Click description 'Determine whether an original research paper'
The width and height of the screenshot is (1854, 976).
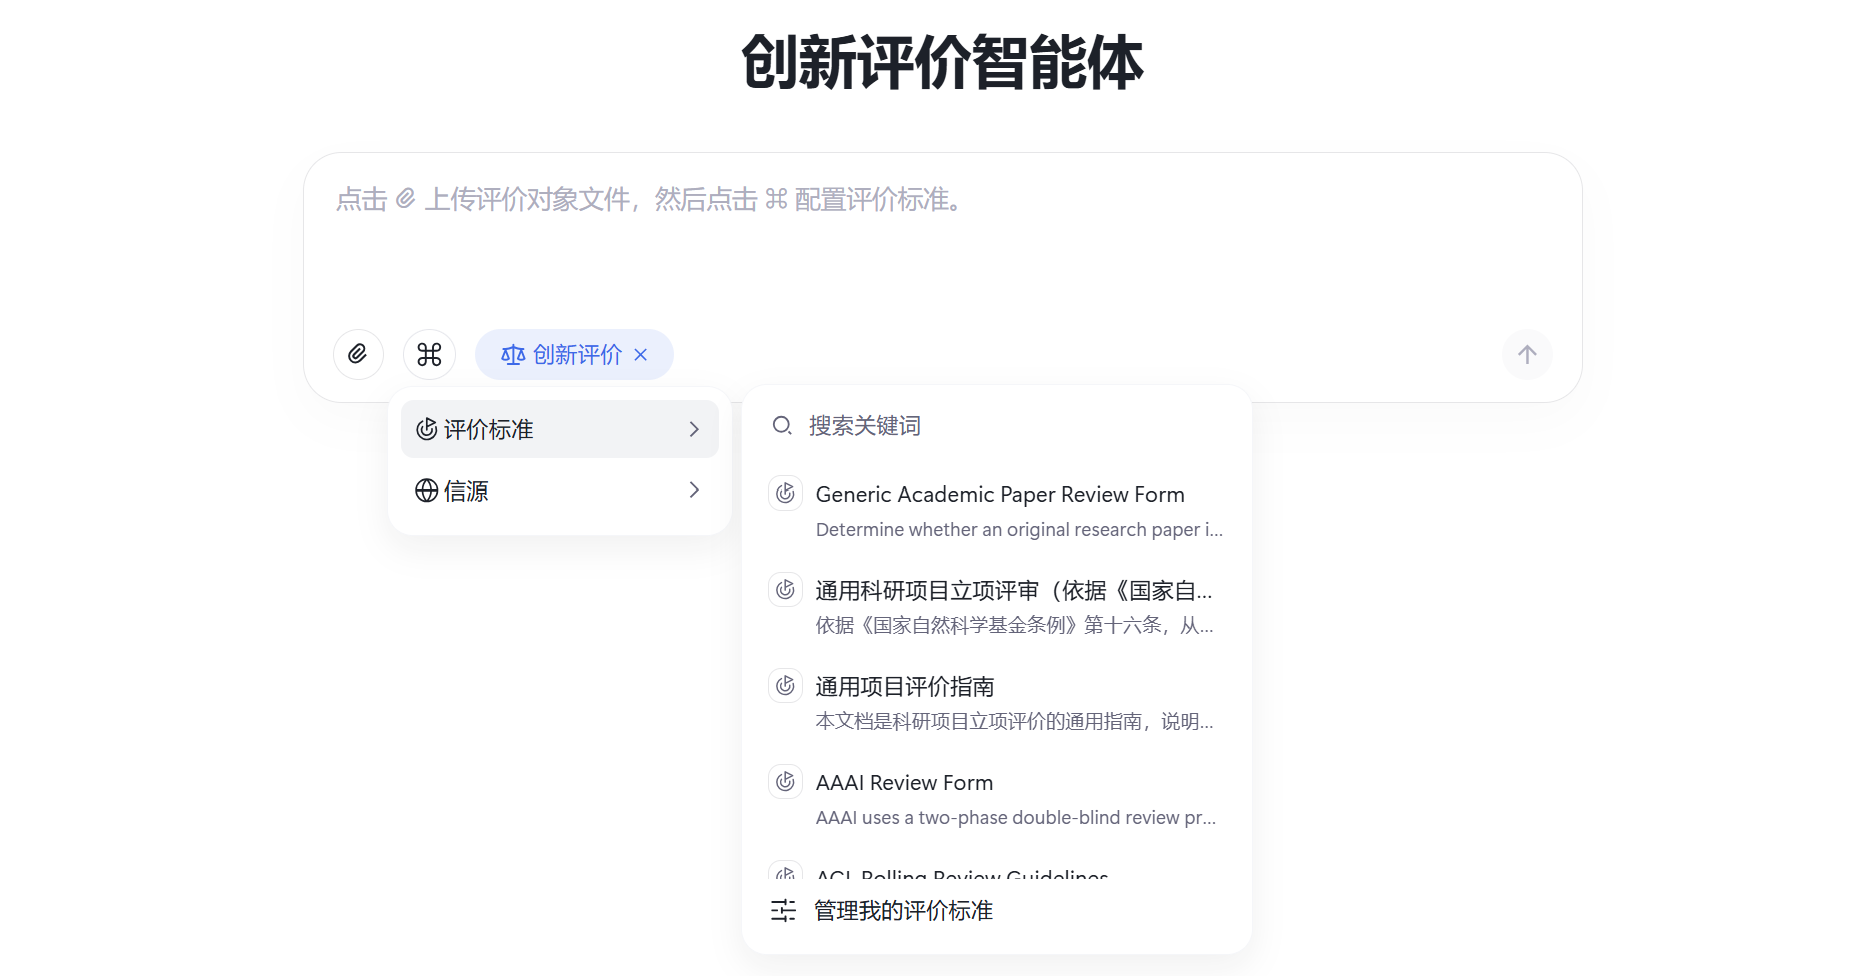pos(1019,530)
